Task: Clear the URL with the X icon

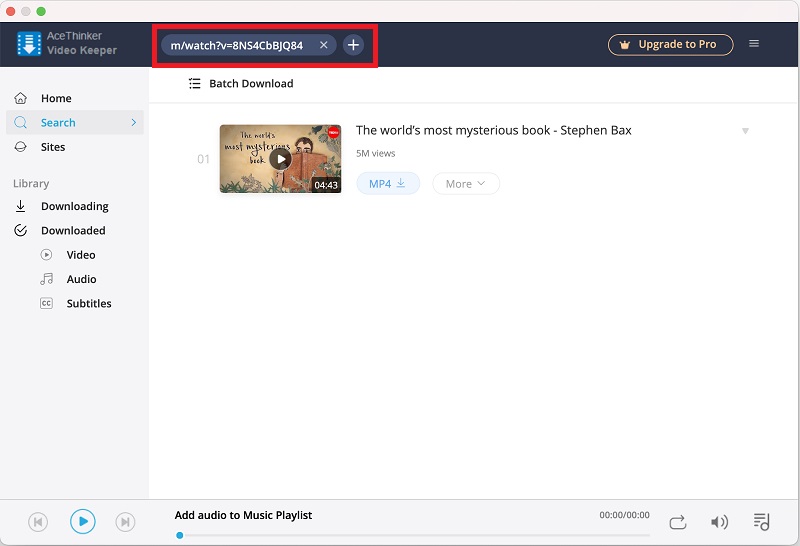Action: click(323, 45)
